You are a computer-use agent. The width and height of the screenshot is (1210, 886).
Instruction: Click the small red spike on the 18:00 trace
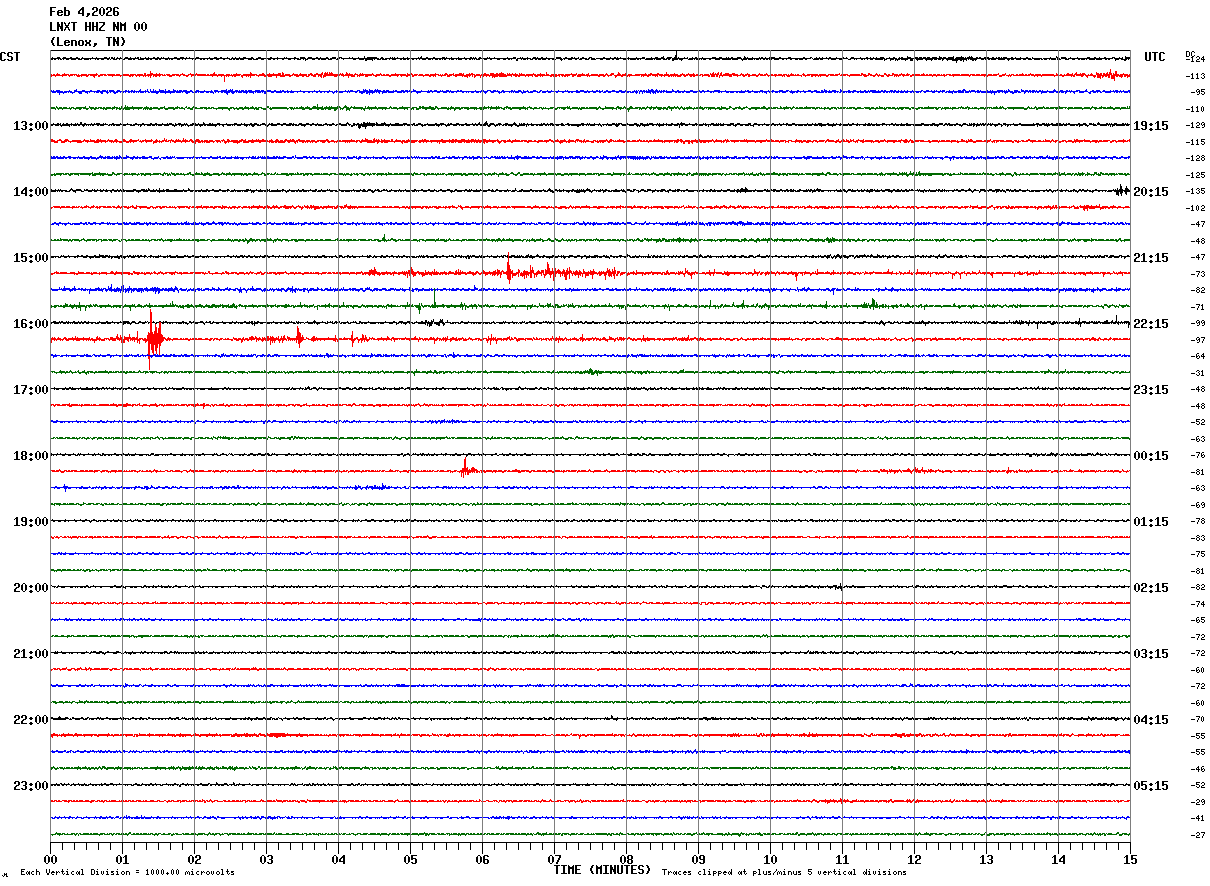pyautogui.click(x=468, y=467)
